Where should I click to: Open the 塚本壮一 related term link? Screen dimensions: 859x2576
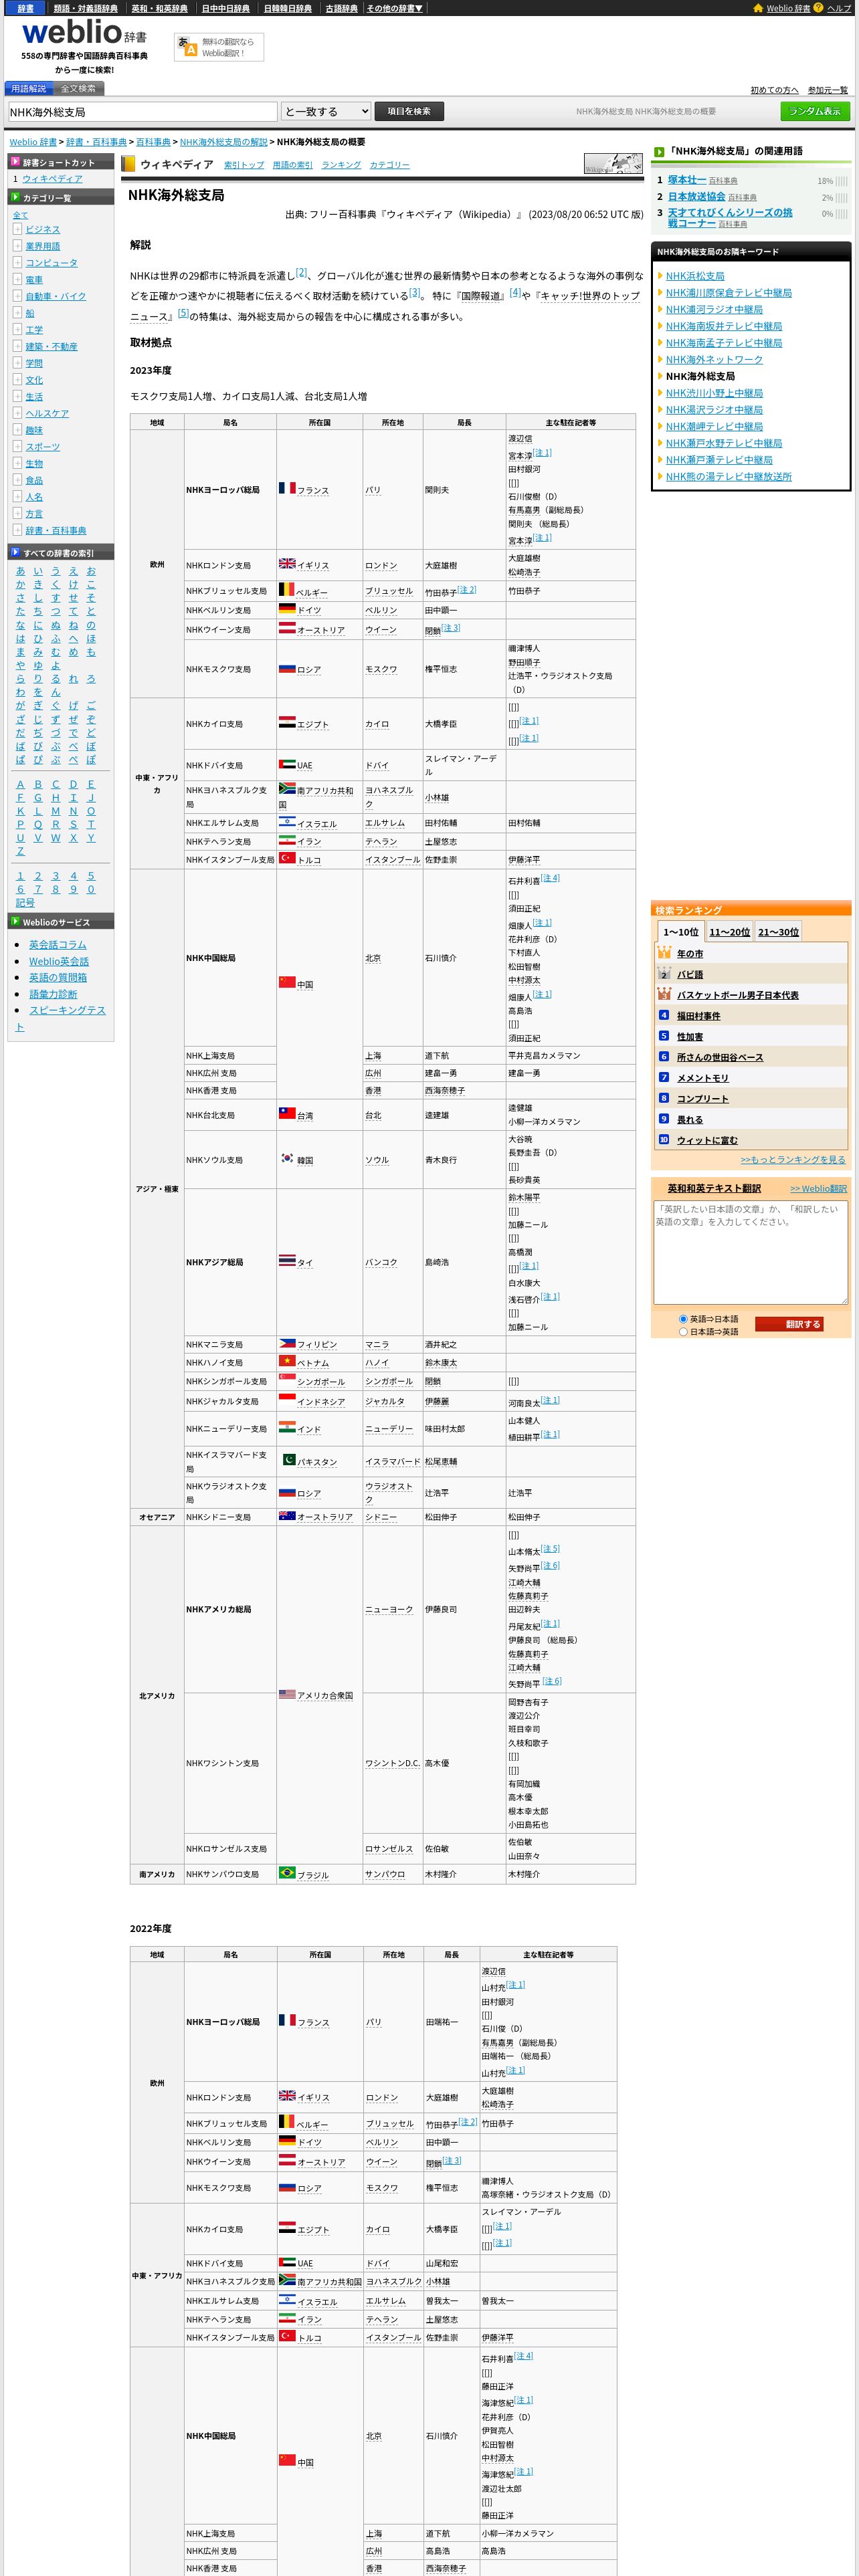687,180
